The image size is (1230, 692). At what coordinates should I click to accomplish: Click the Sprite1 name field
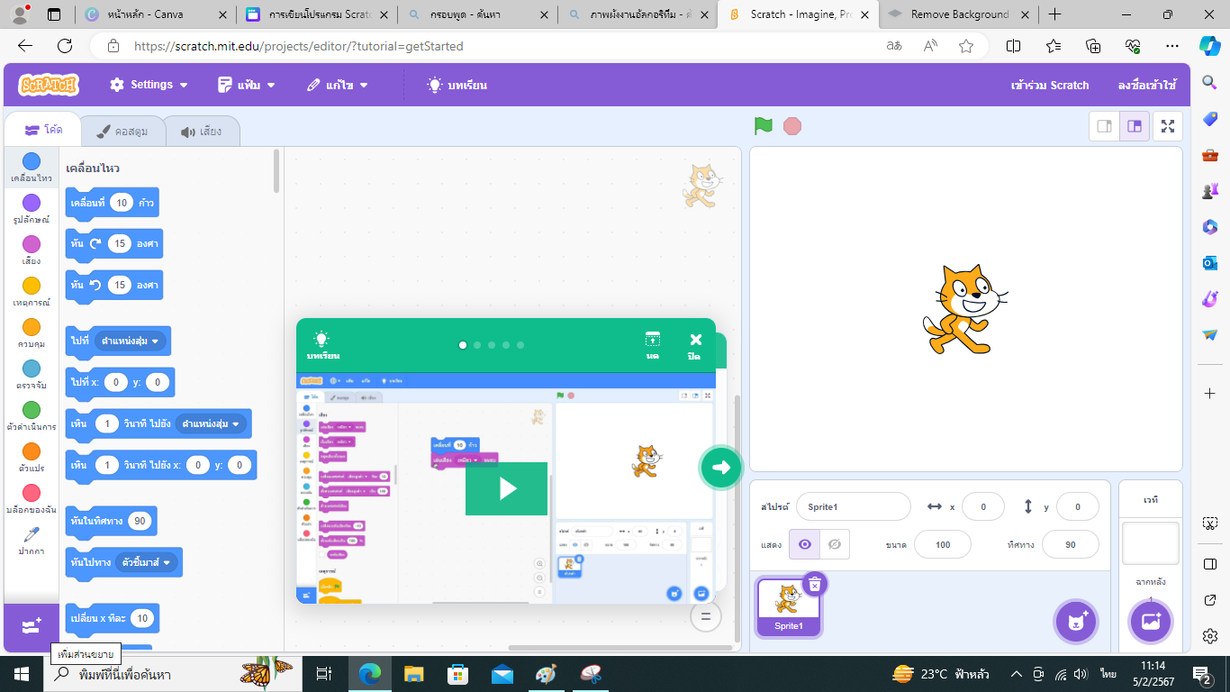tap(853, 507)
